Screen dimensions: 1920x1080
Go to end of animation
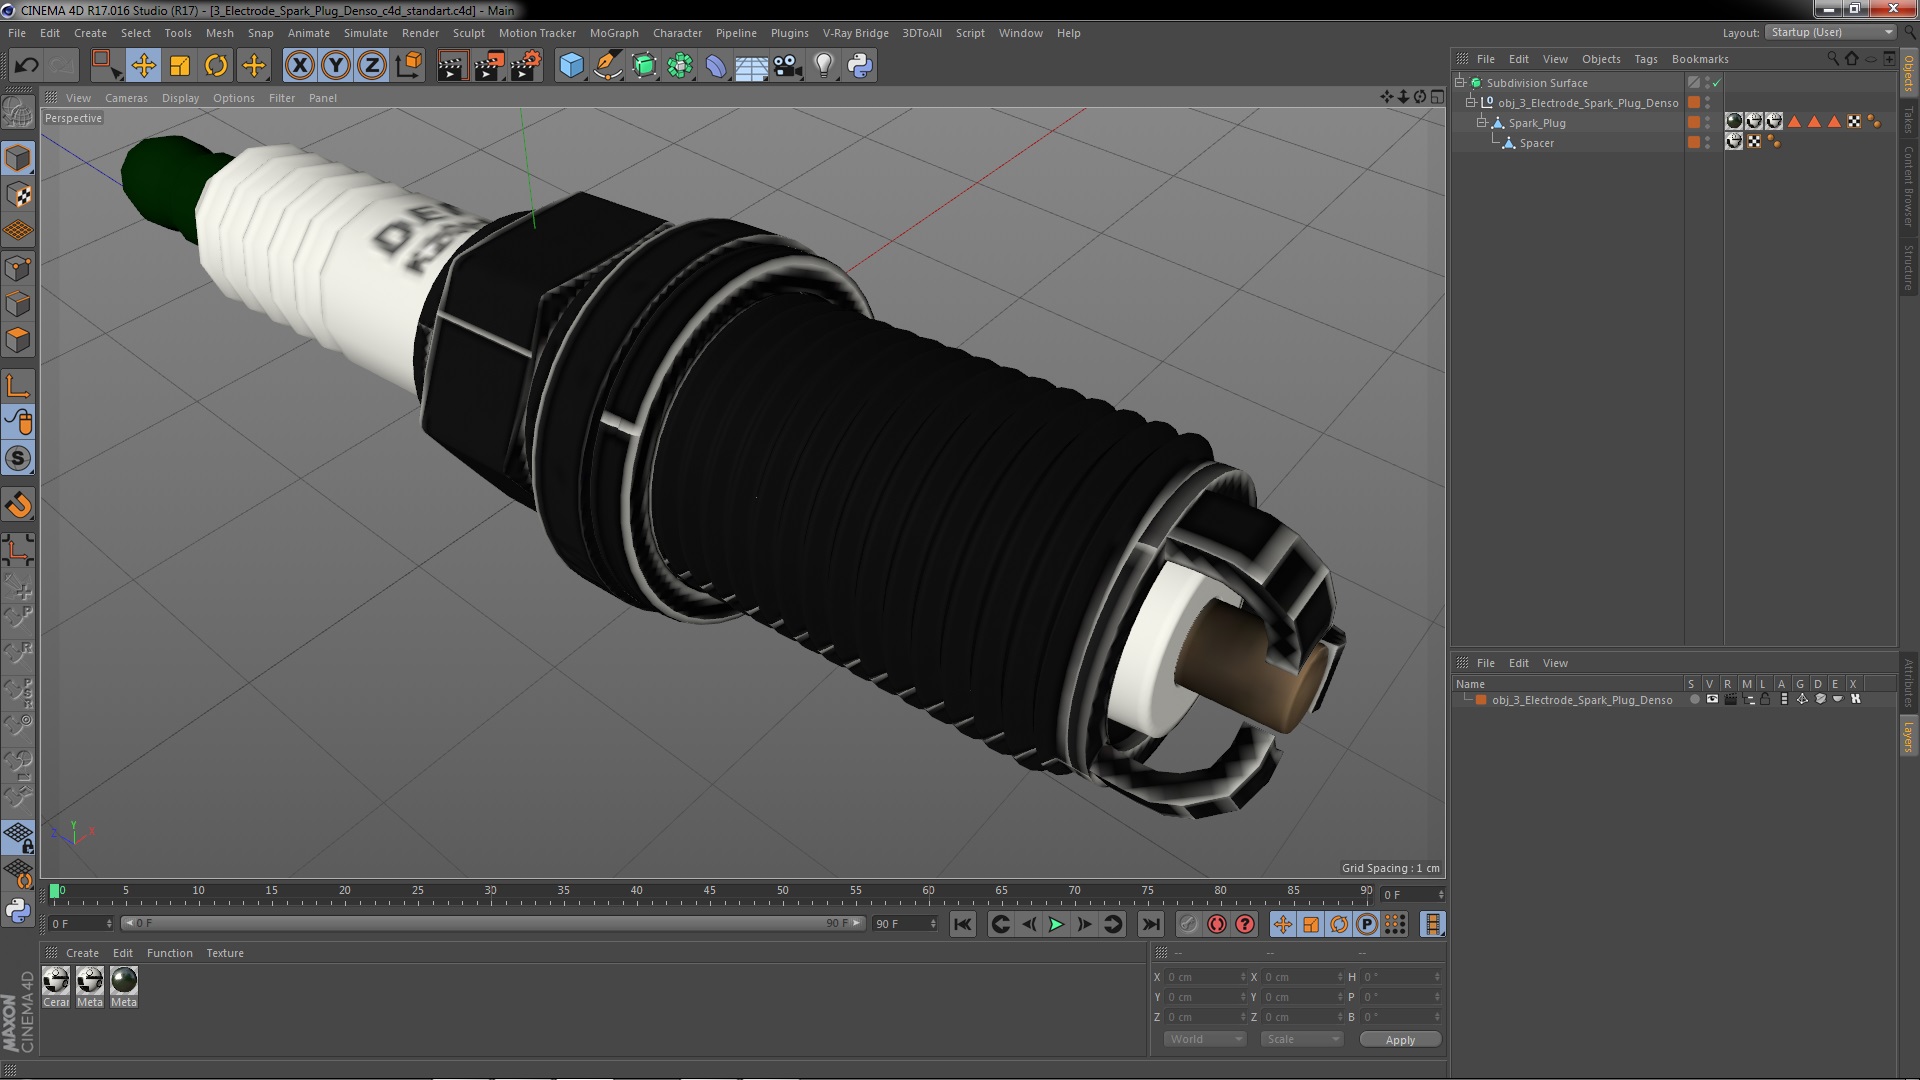pos(1151,924)
